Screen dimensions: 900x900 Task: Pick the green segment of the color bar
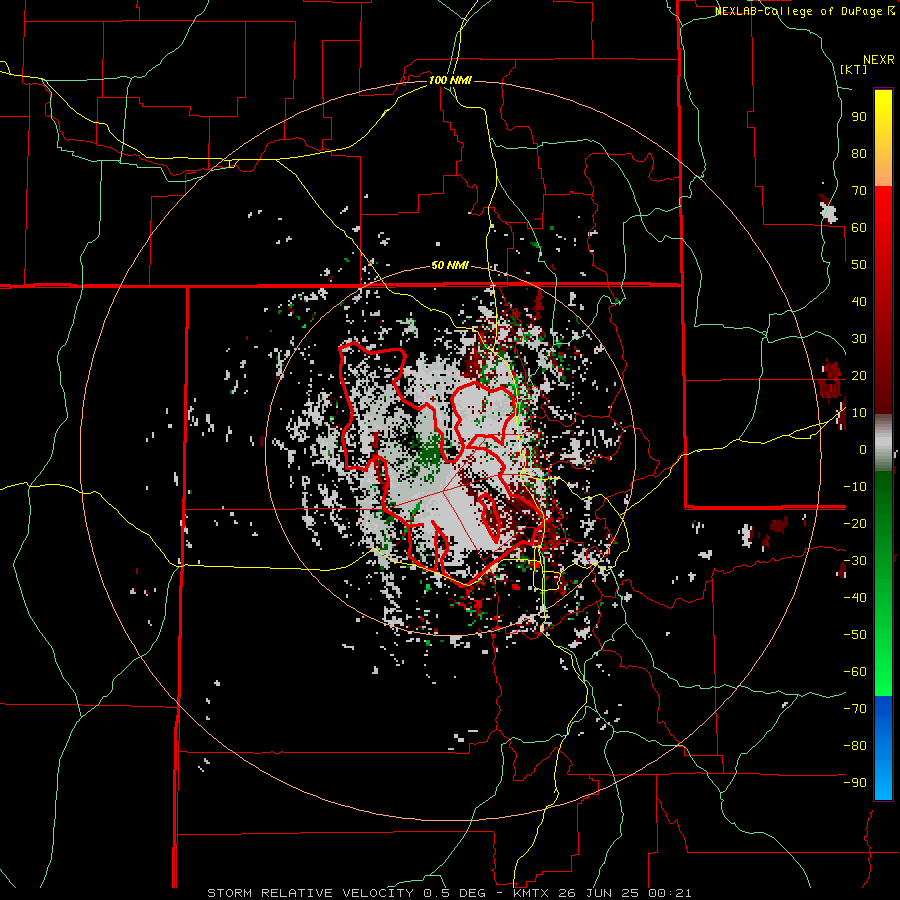pyautogui.click(x=883, y=583)
